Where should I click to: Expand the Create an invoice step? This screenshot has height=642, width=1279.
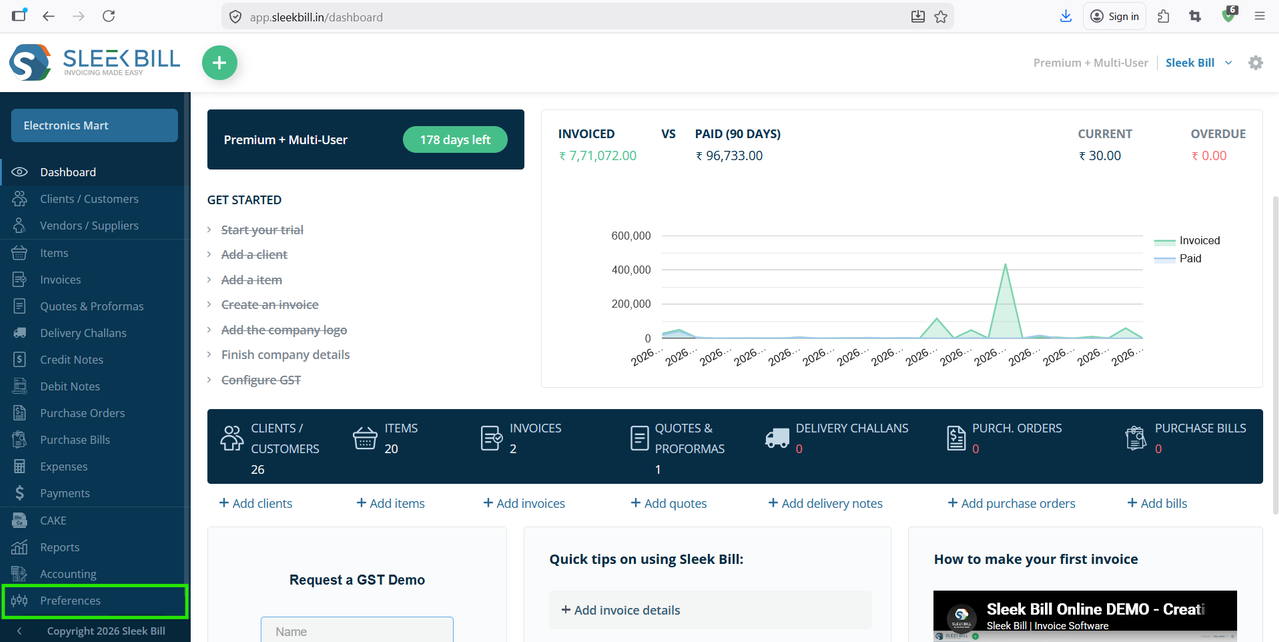point(270,305)
